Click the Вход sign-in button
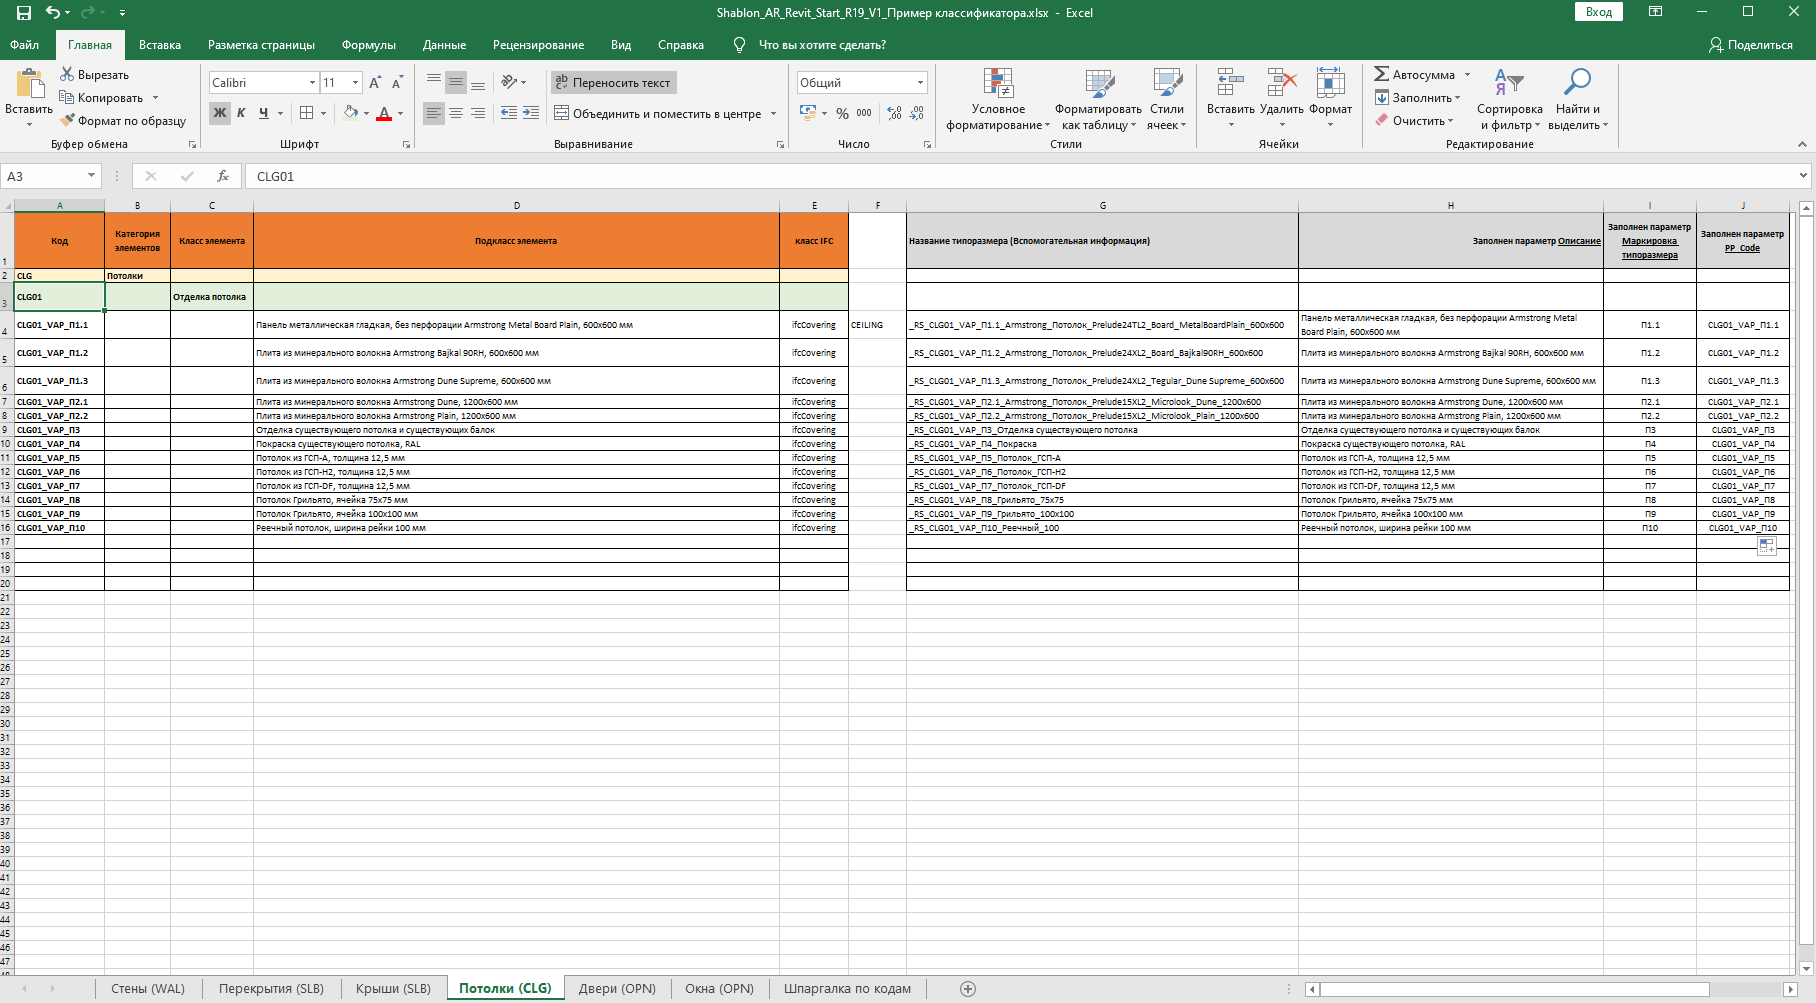The width and height of the screenshot is (1816, 1003). (x=1598, y=12)
